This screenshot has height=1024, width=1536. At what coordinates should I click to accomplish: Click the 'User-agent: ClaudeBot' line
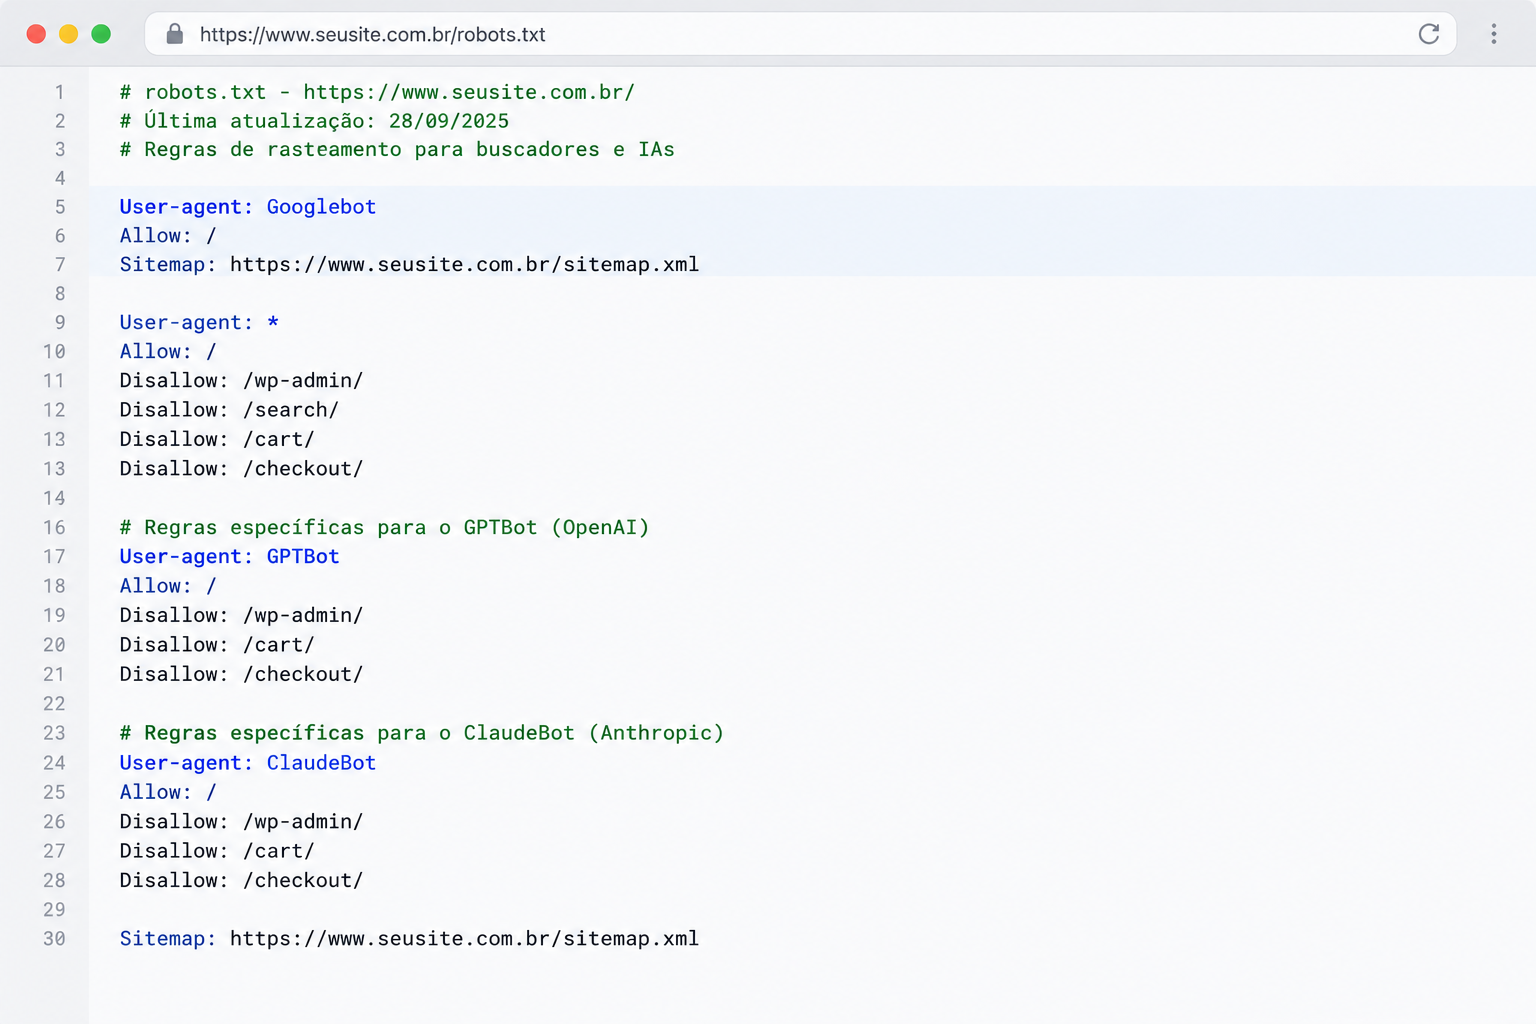[x=248, y=763]
